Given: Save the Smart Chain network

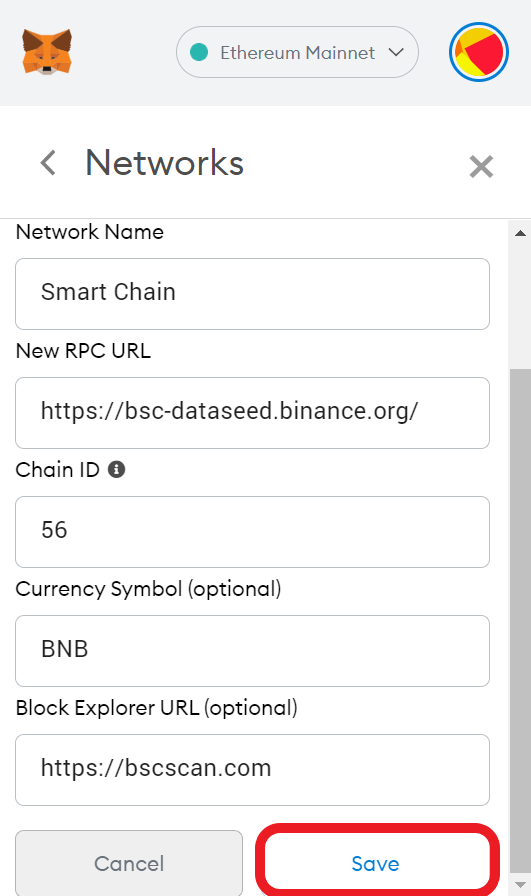Looking at the screenshot, I should 376,863.
